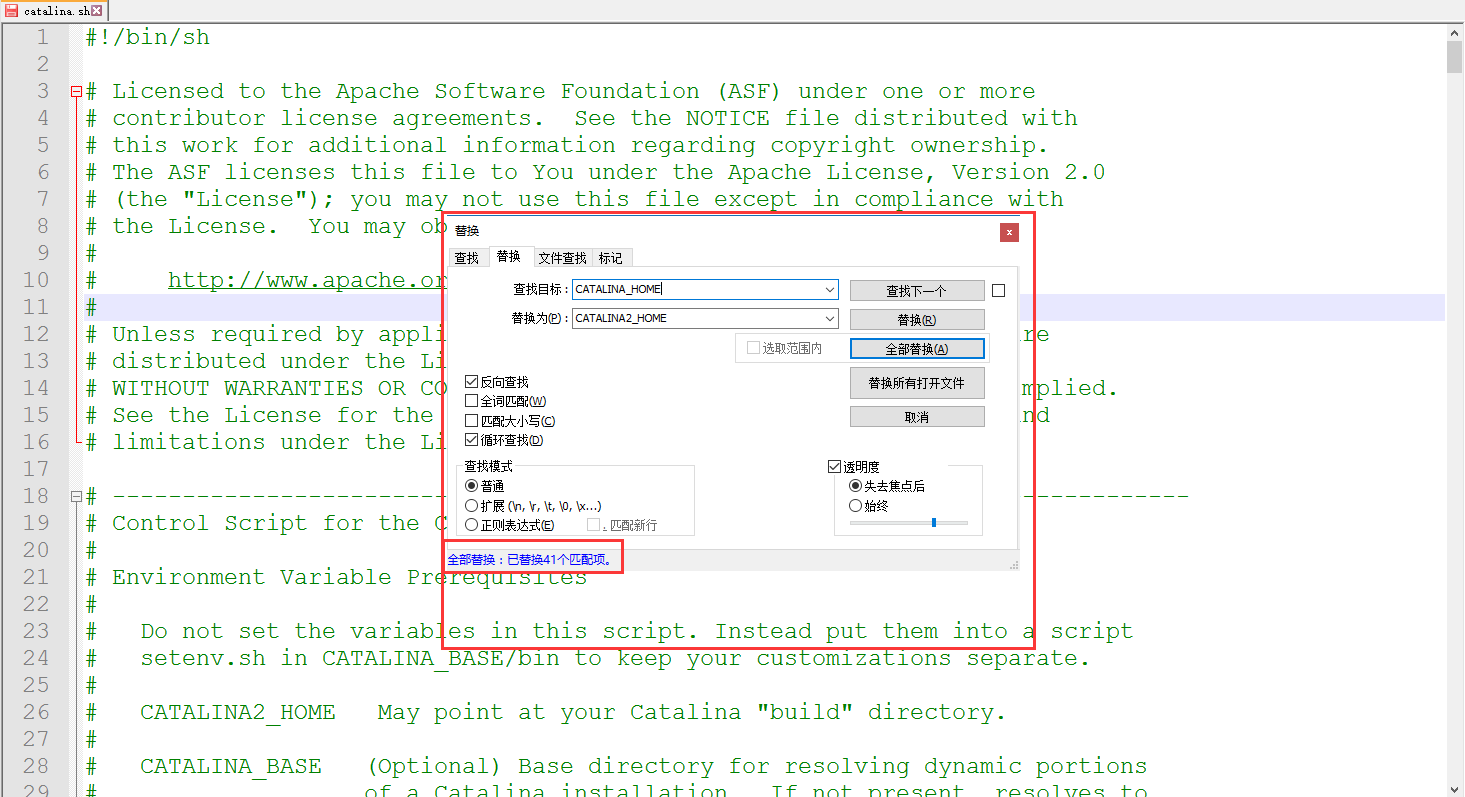Toggle the checkbox beside 查找下一个 button
The width and height of the screenshot is (1465, 797).
coord(998,291)
